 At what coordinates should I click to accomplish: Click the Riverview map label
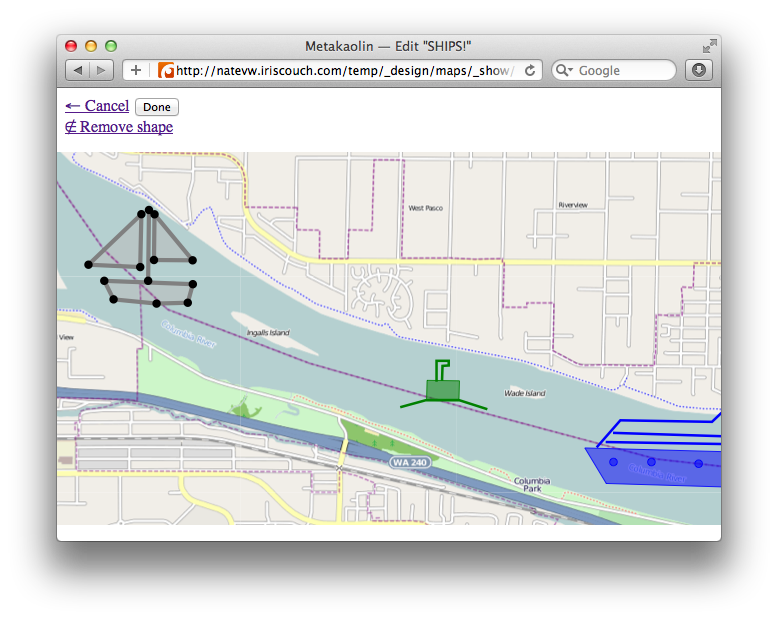click(573, 205)
